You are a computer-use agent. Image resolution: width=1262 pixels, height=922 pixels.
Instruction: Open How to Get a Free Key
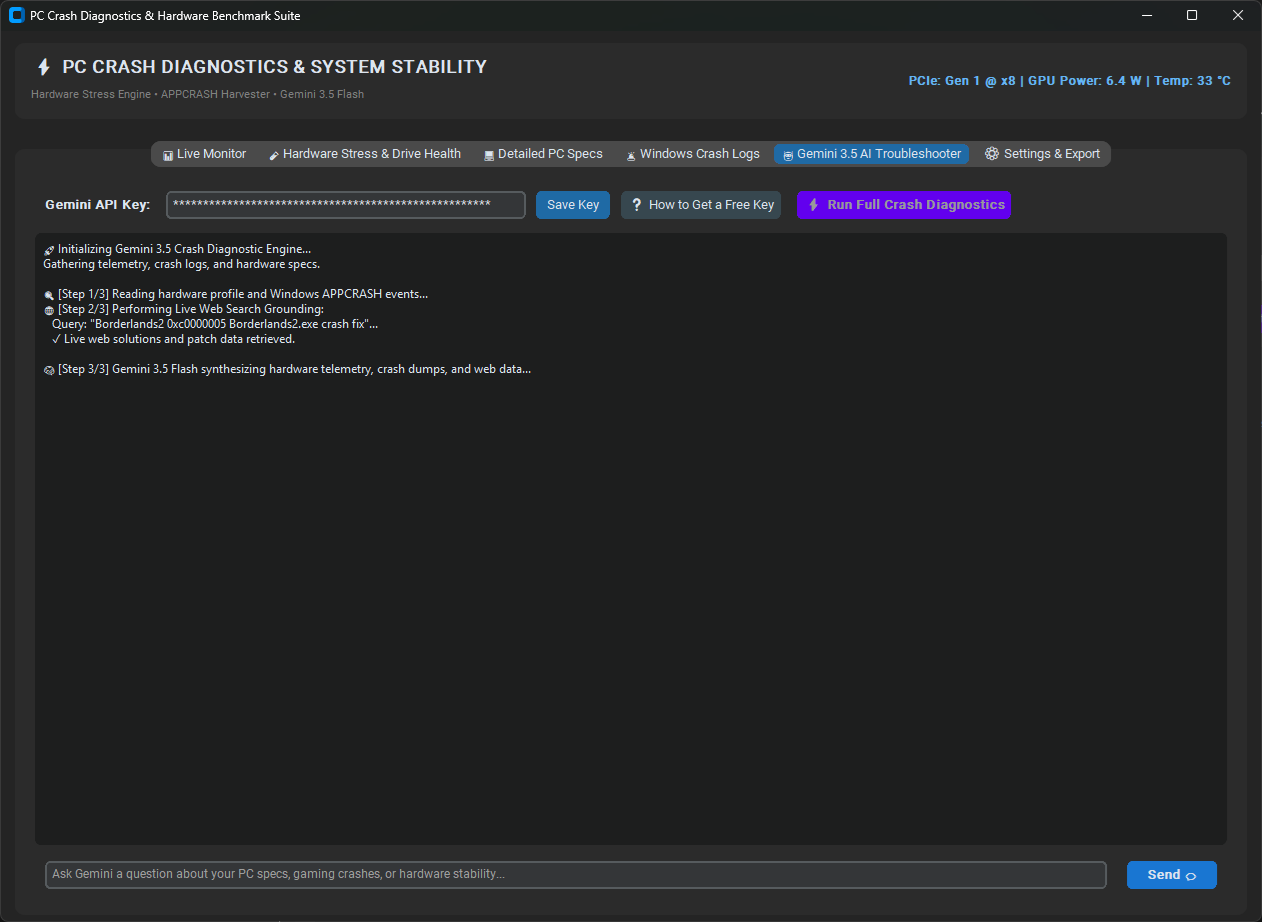point(701,205)
